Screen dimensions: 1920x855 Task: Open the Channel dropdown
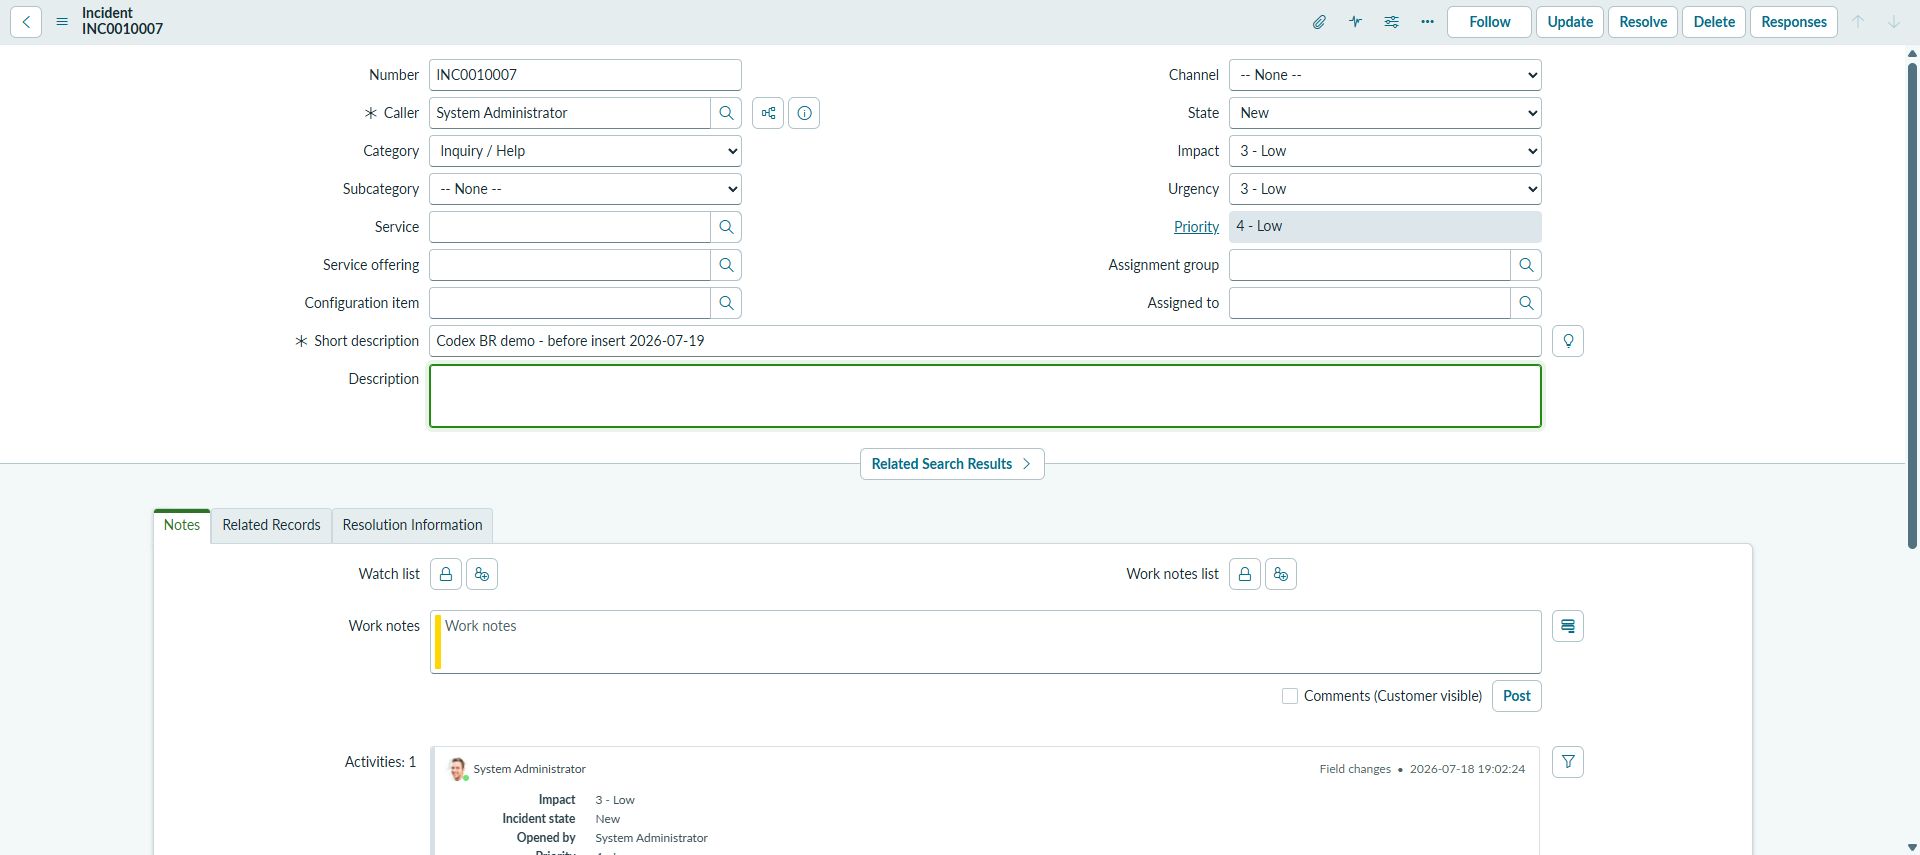[1385, 75]
